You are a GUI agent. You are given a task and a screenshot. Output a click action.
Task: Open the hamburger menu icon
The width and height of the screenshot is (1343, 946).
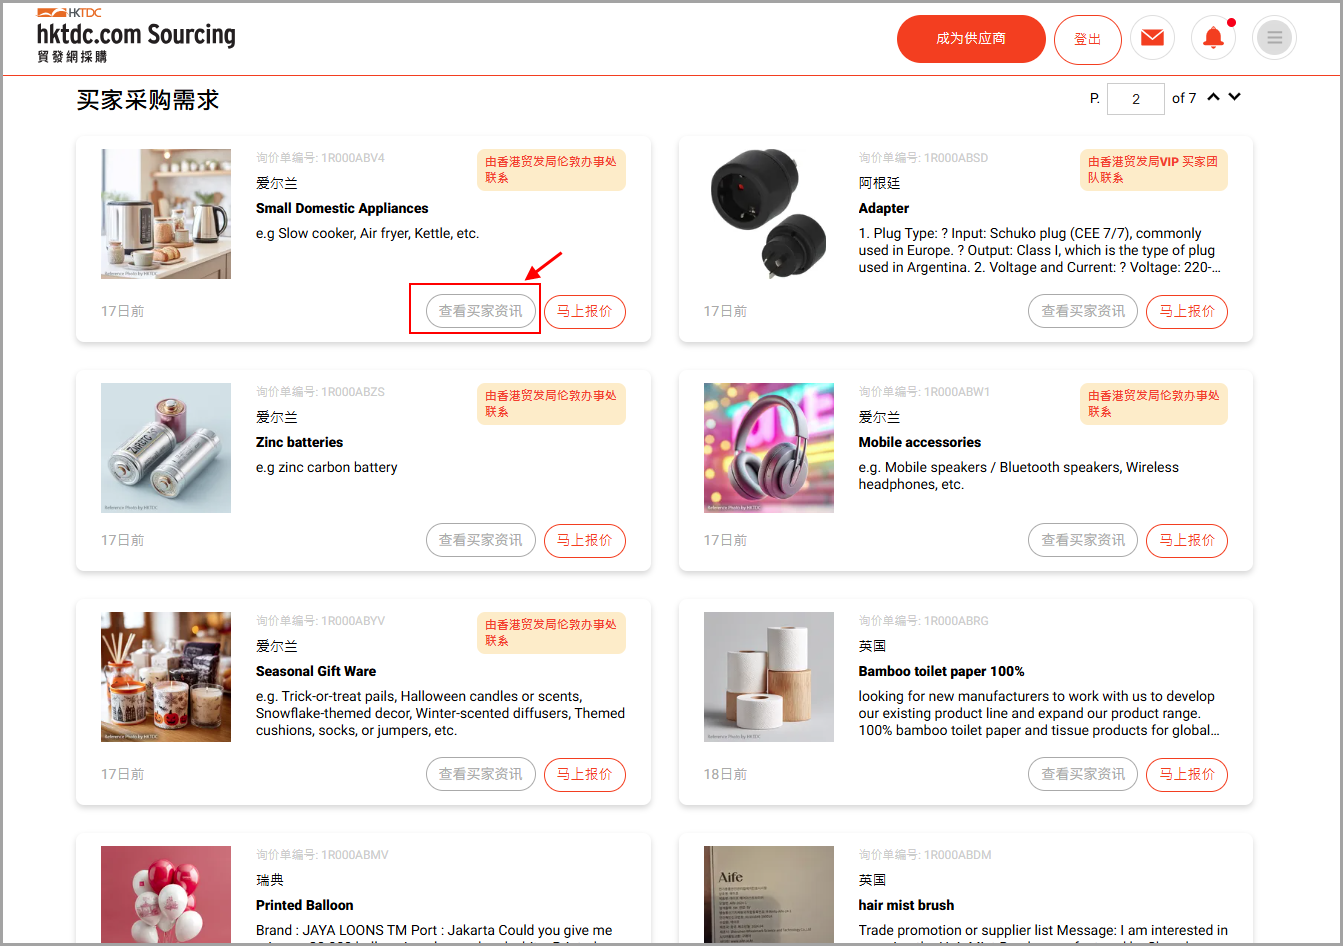(x=1274, y=38)
